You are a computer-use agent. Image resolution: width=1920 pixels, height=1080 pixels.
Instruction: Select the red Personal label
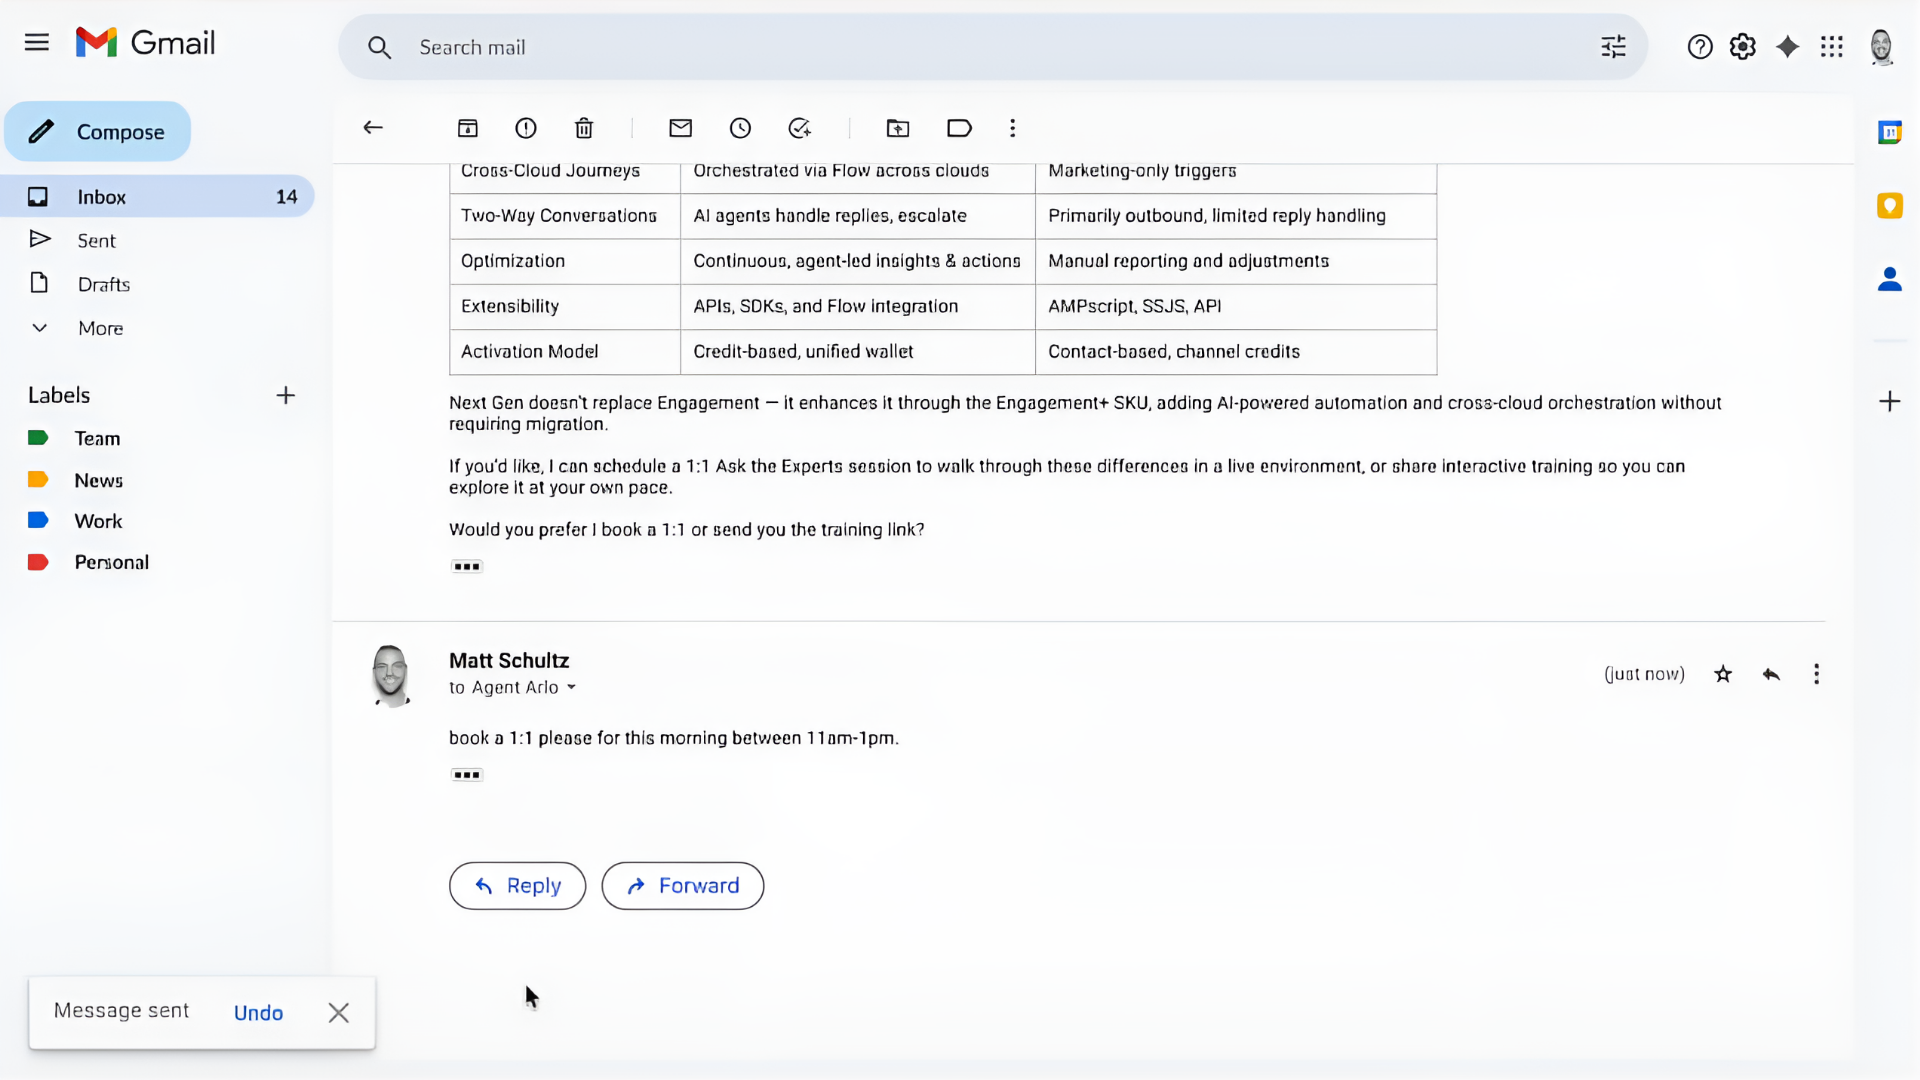[x=111, y=563]
